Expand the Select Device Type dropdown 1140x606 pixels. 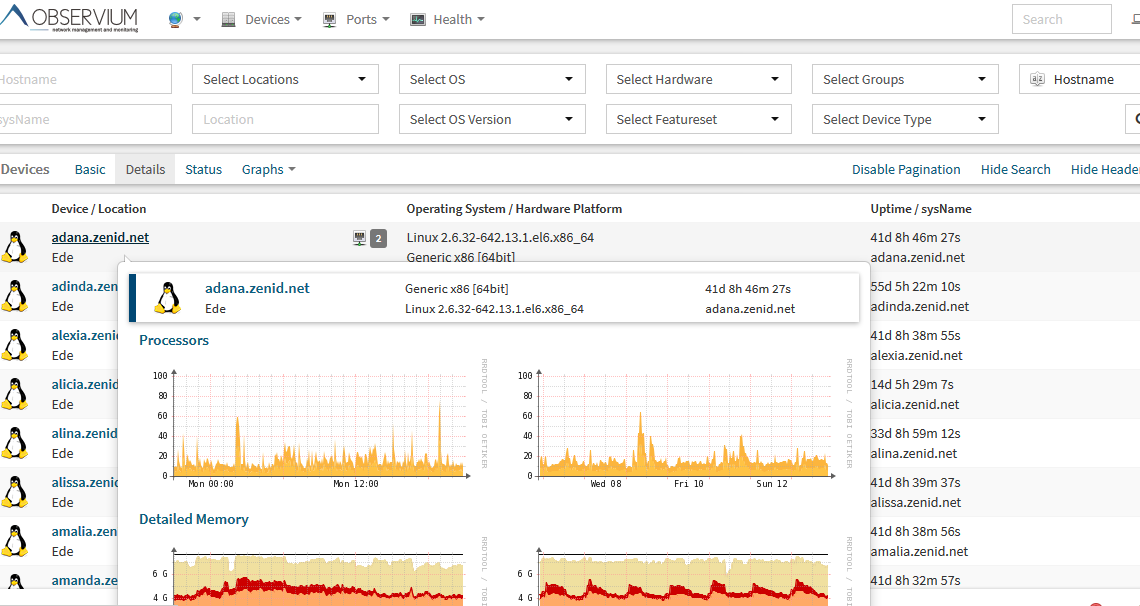tap(905, 119)
